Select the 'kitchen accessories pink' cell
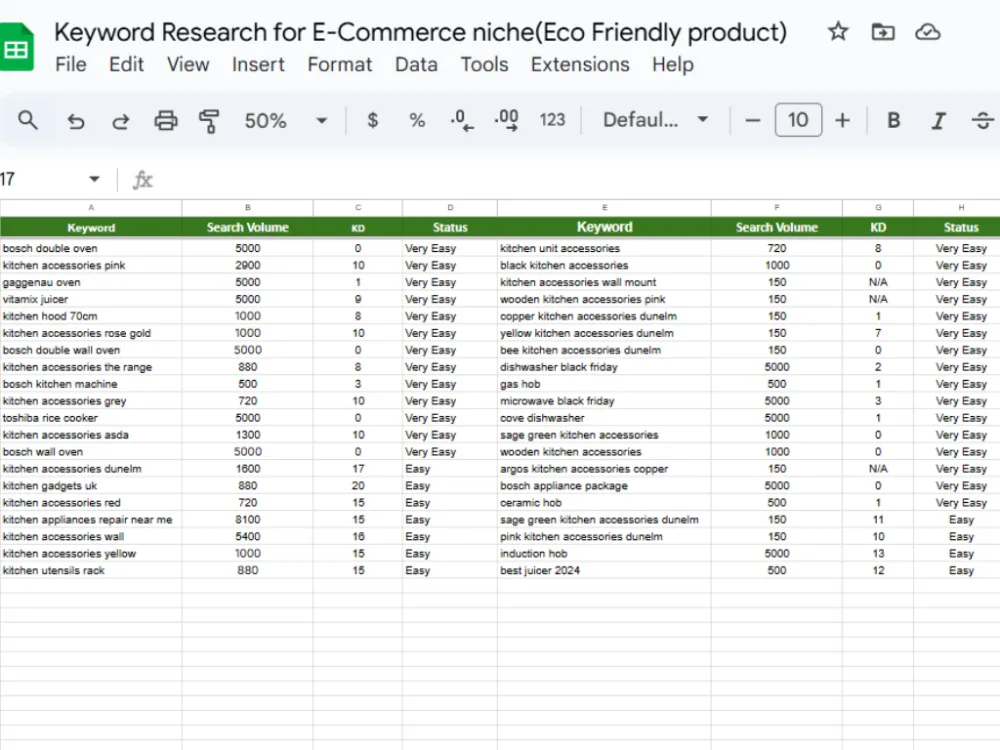The height and width of the screenshot is (750, 1000). pos(91,265)
